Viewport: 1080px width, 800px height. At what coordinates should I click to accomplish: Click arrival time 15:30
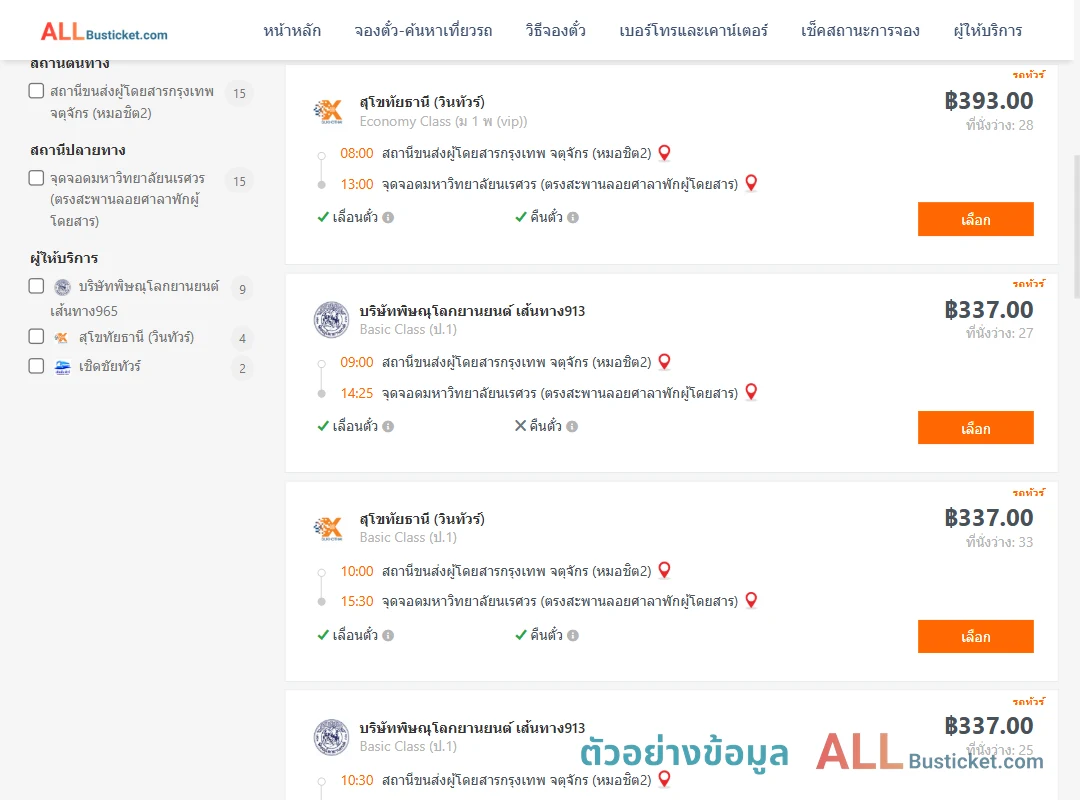click(357, 602)
